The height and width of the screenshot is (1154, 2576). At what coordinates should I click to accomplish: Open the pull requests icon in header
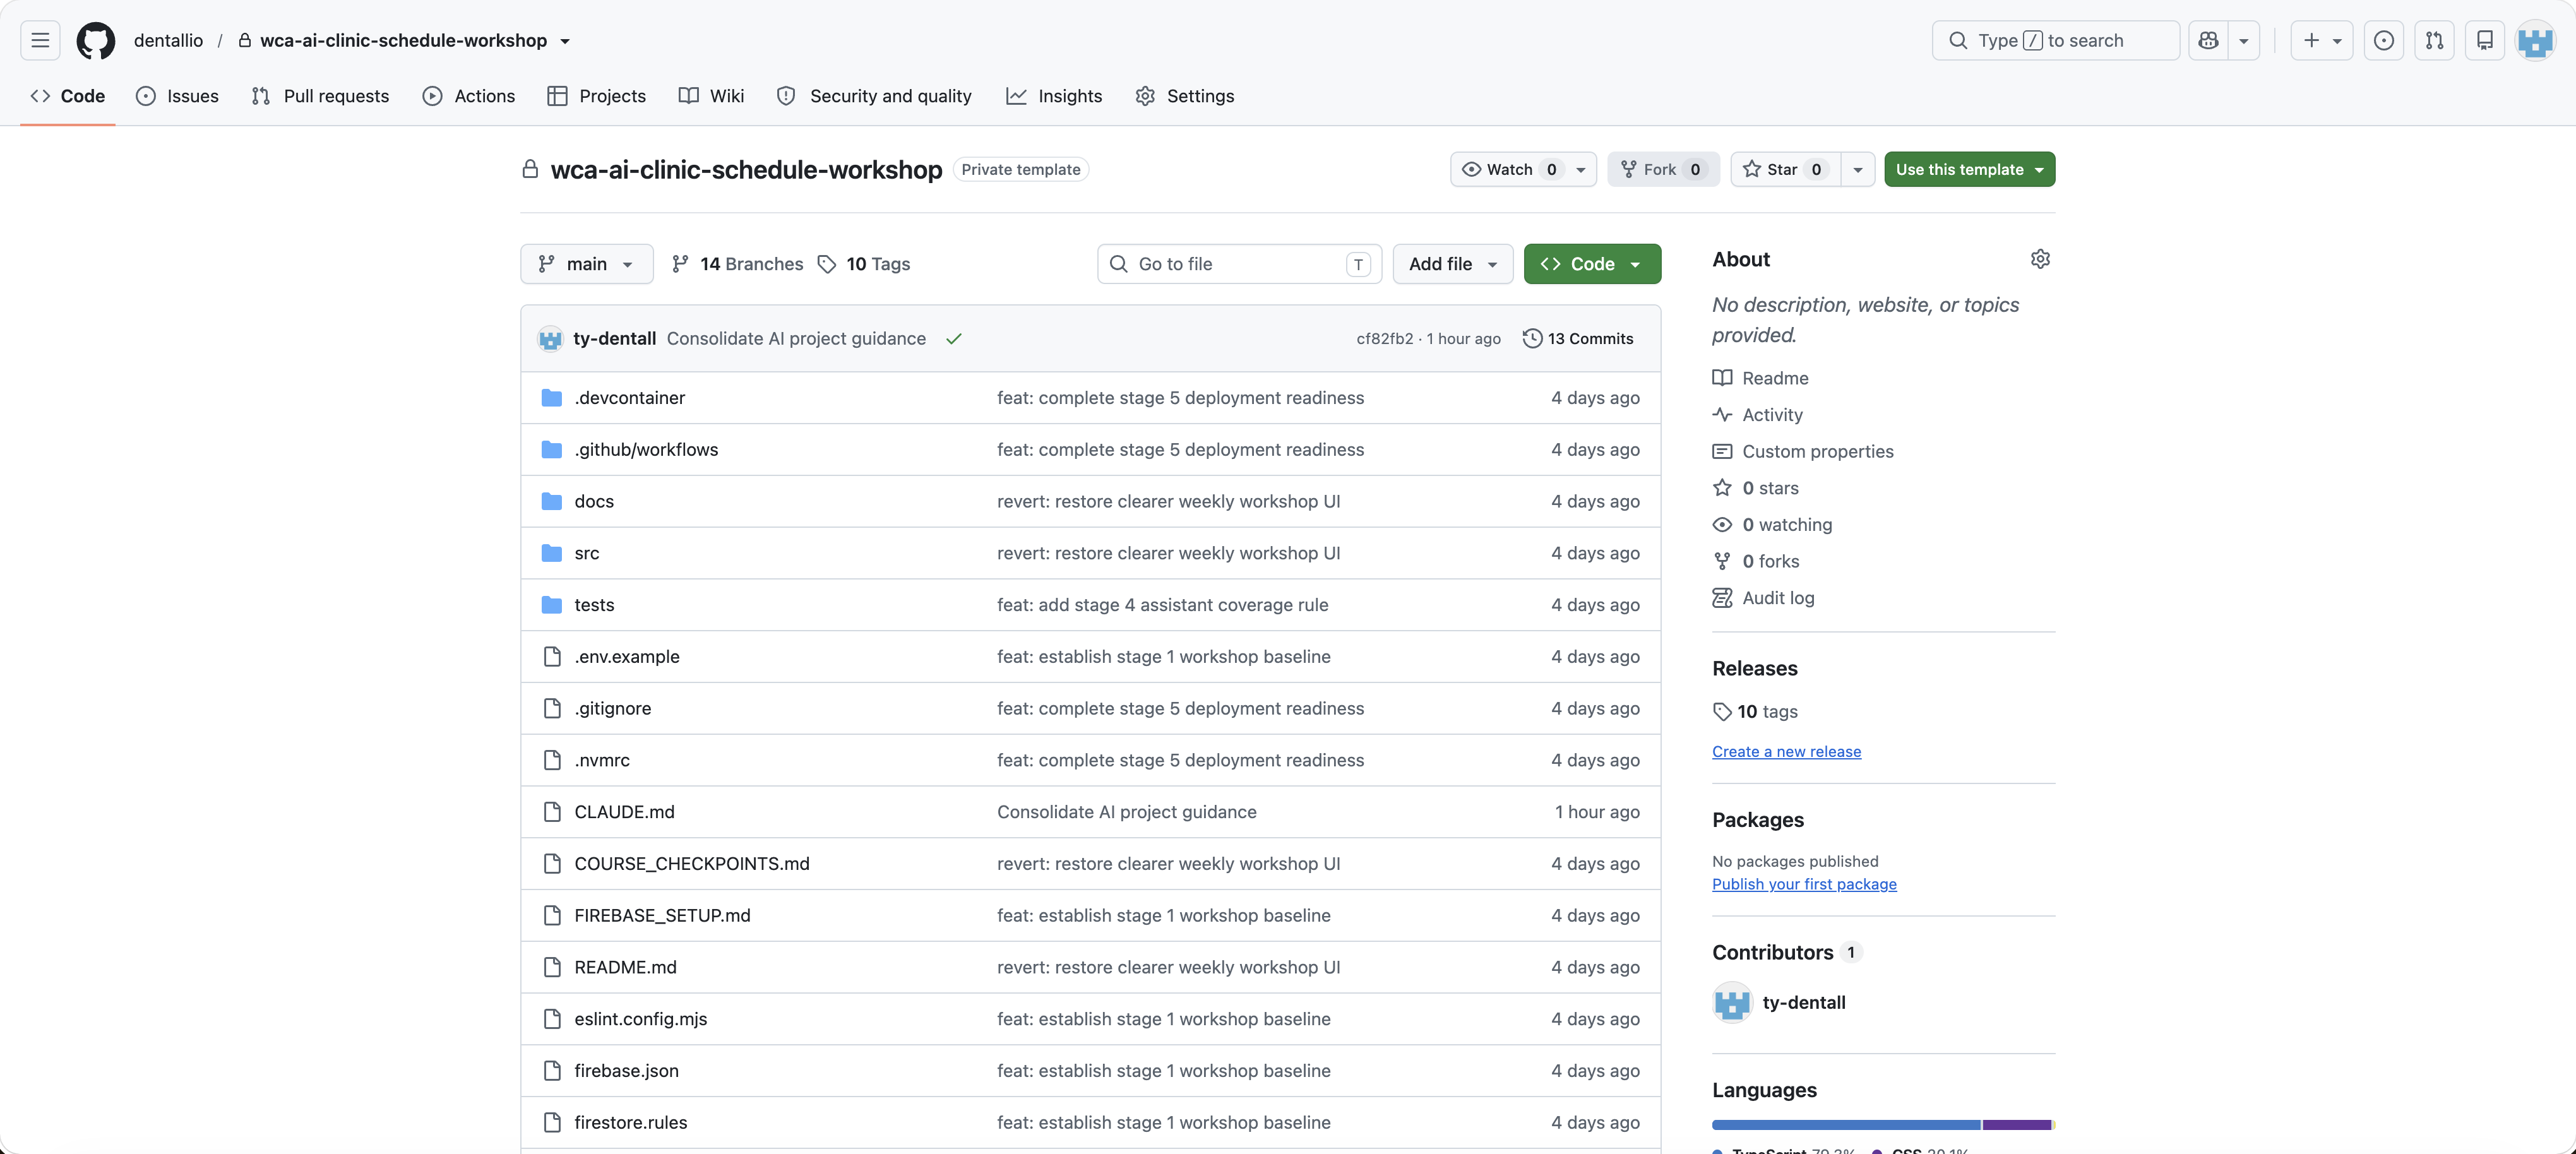[x=2434, y=40]
